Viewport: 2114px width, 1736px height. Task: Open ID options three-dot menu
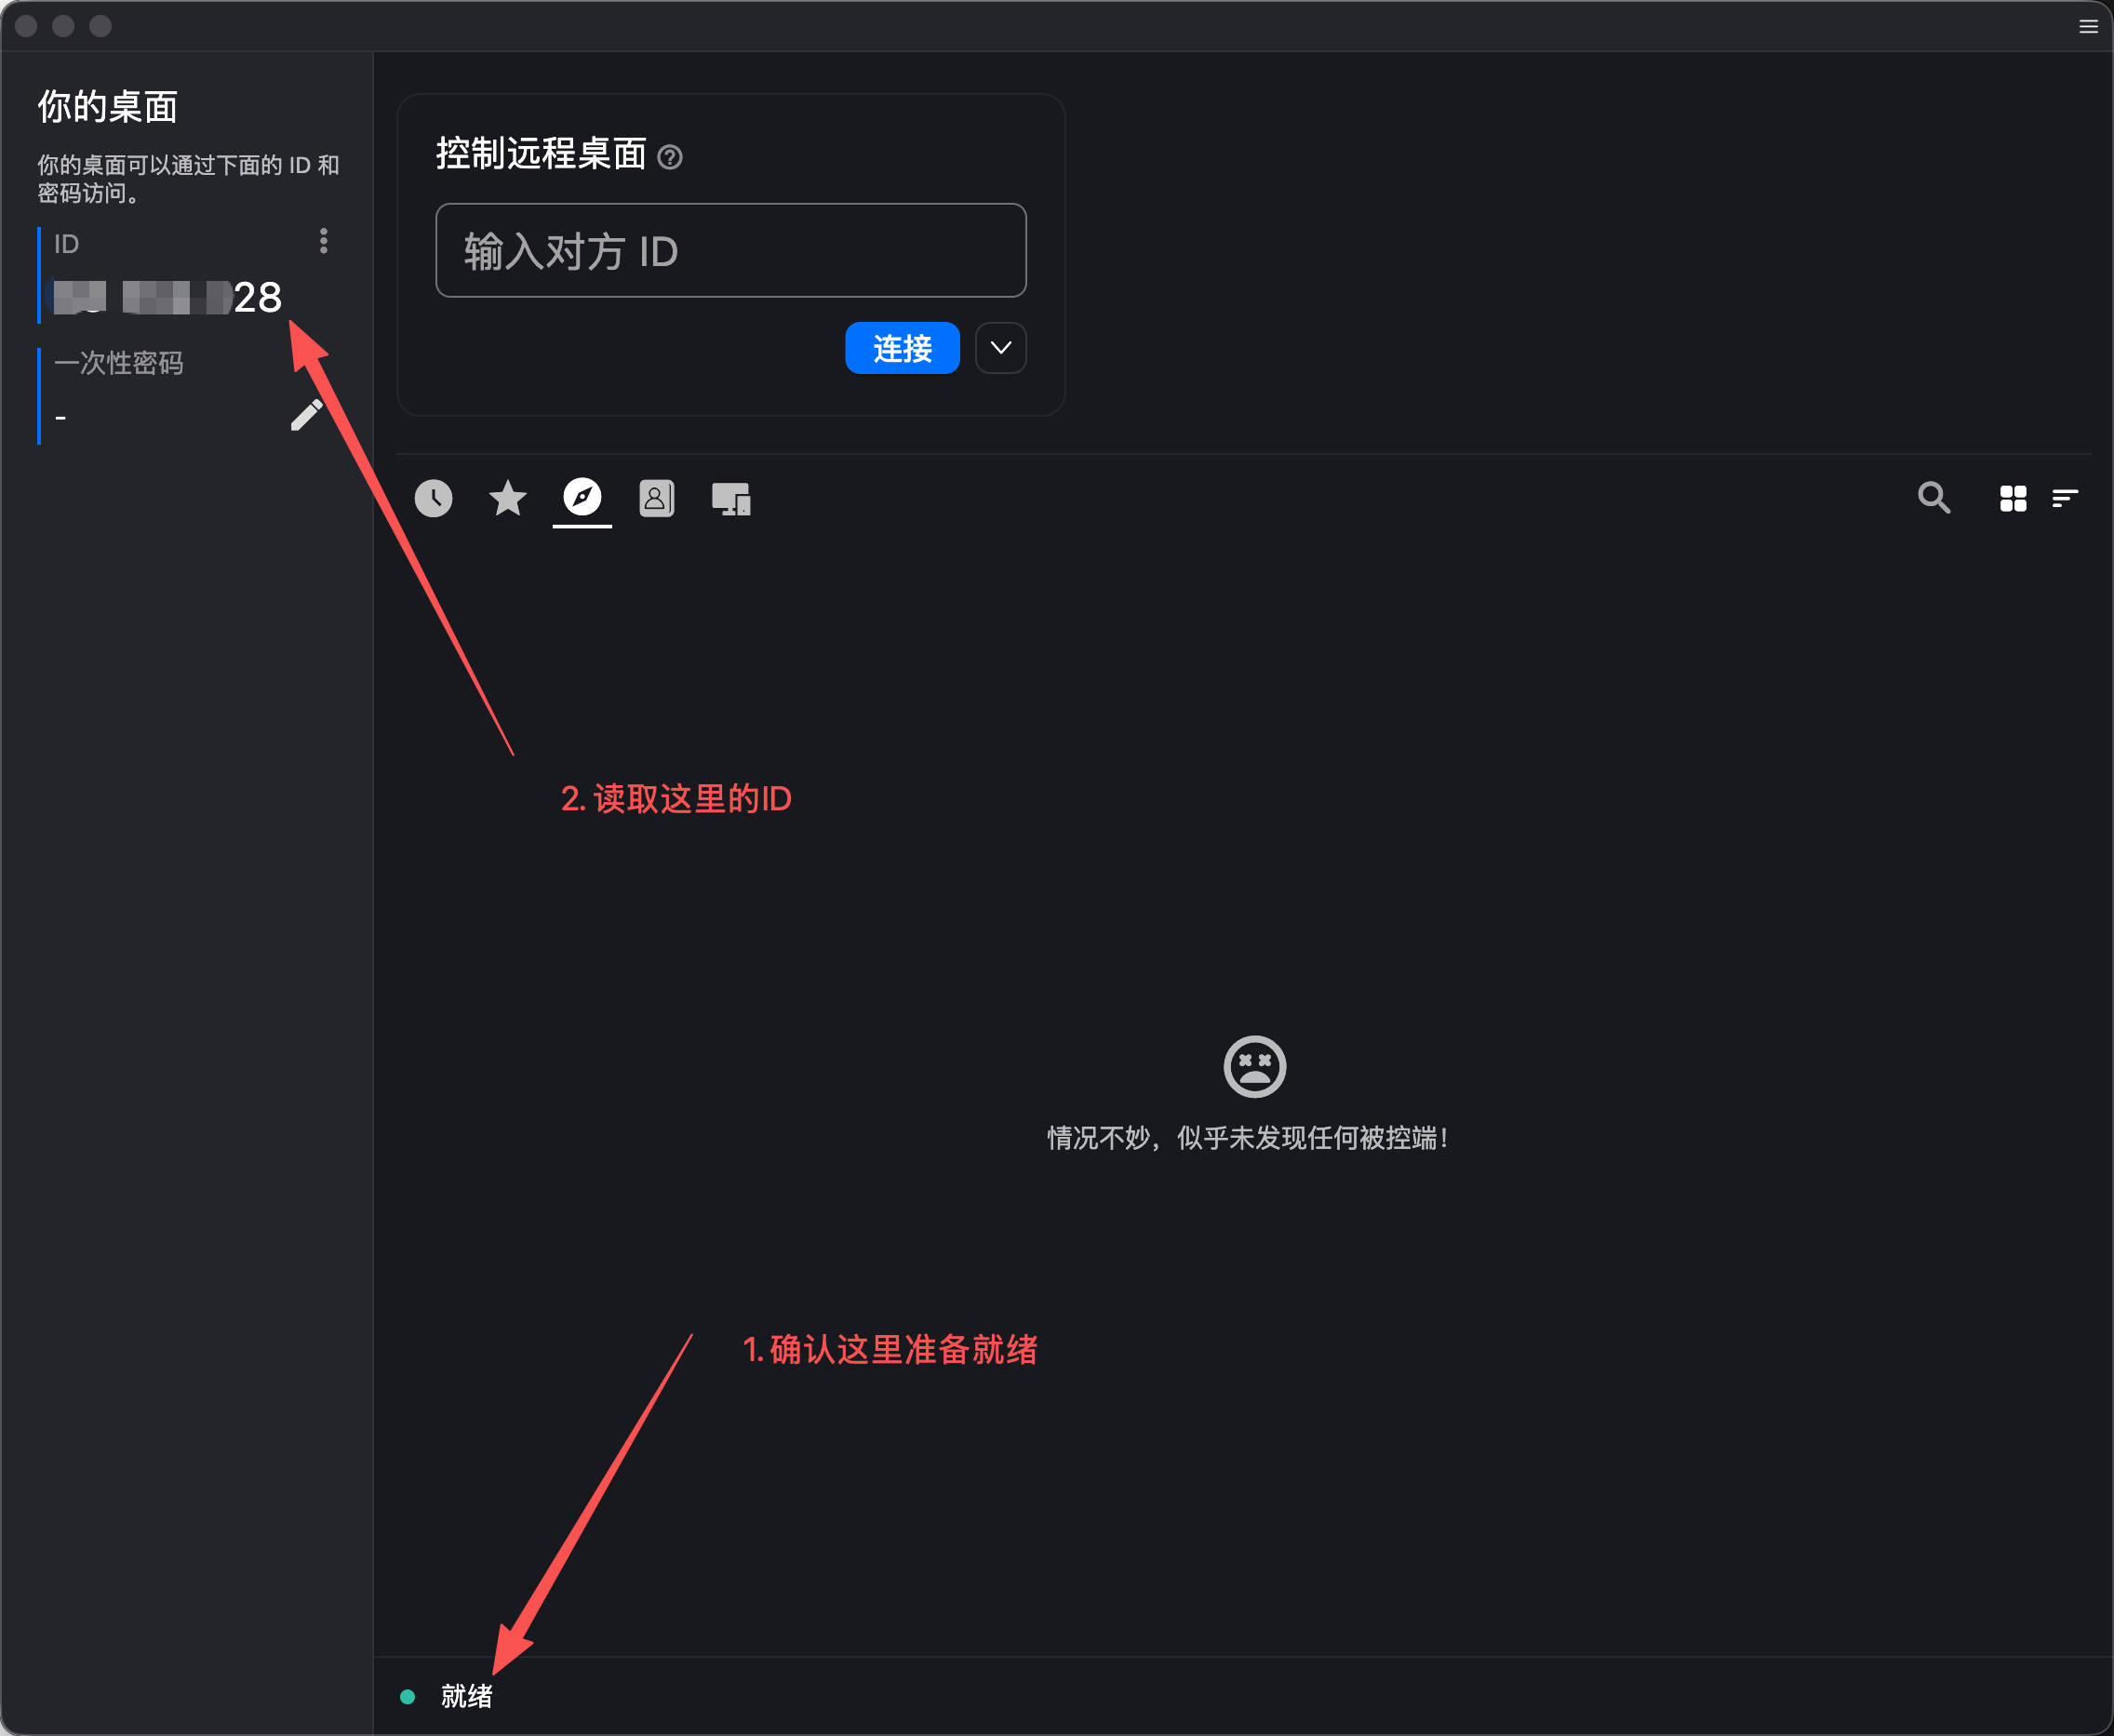[x=323, y=241]
